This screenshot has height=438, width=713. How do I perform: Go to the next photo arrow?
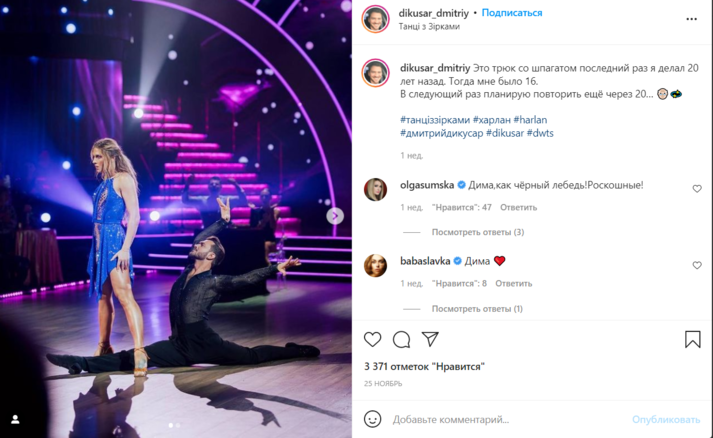point(335,216)
